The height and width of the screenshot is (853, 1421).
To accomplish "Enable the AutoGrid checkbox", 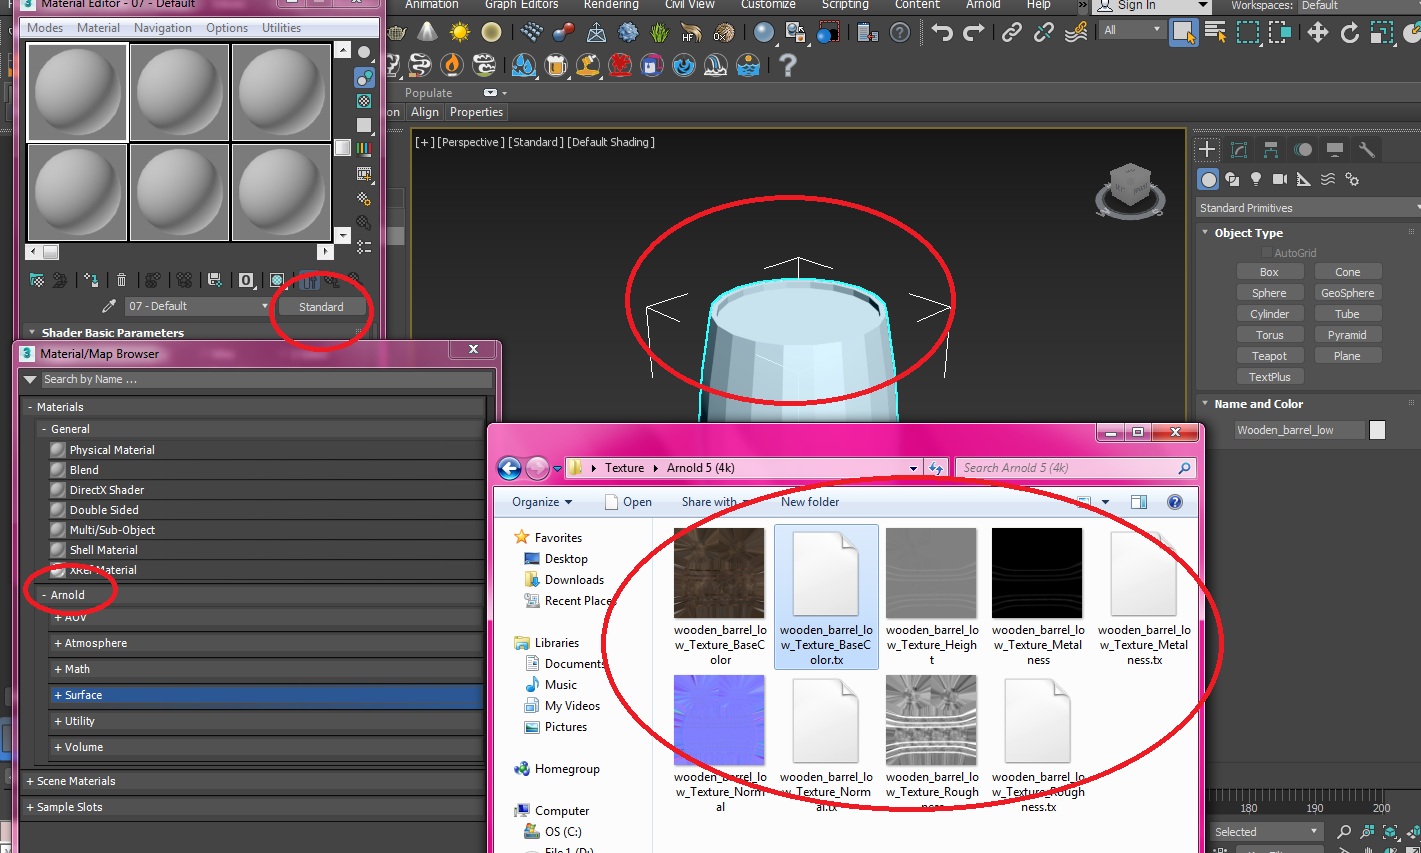I will (x=1266, y=253).
